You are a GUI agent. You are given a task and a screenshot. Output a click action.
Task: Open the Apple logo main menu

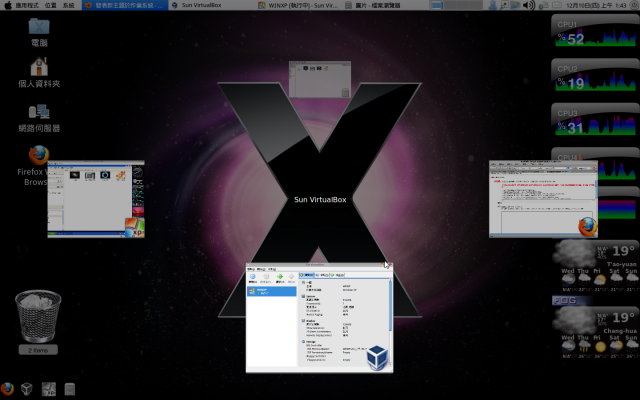click(7, 5)
